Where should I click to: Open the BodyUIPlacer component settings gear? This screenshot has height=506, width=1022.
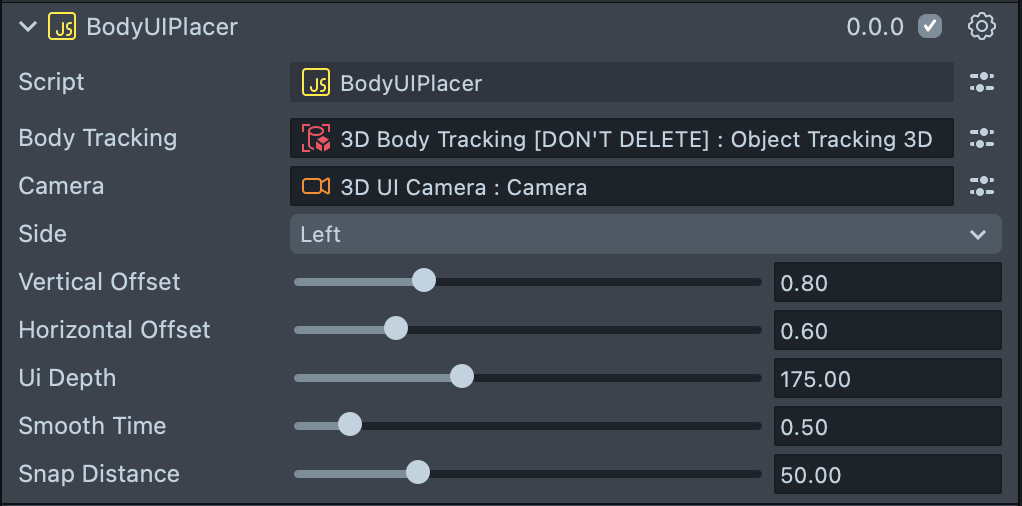pos(982,27)
